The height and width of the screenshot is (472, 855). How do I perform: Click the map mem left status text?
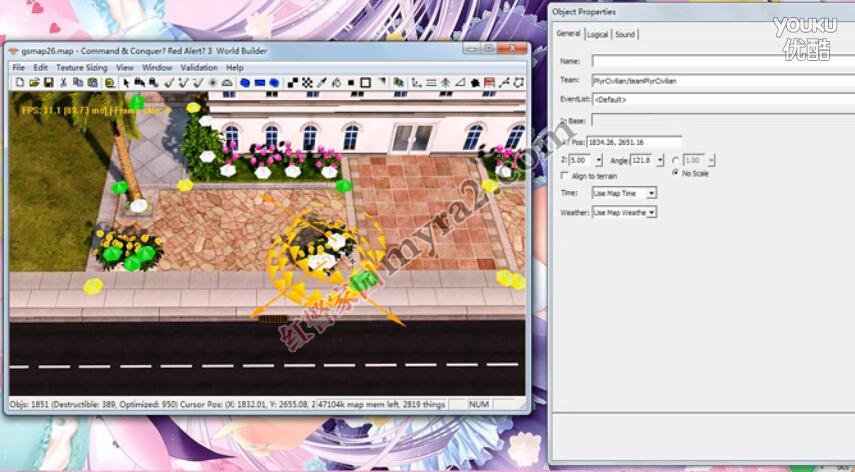[x=381, y=404]
